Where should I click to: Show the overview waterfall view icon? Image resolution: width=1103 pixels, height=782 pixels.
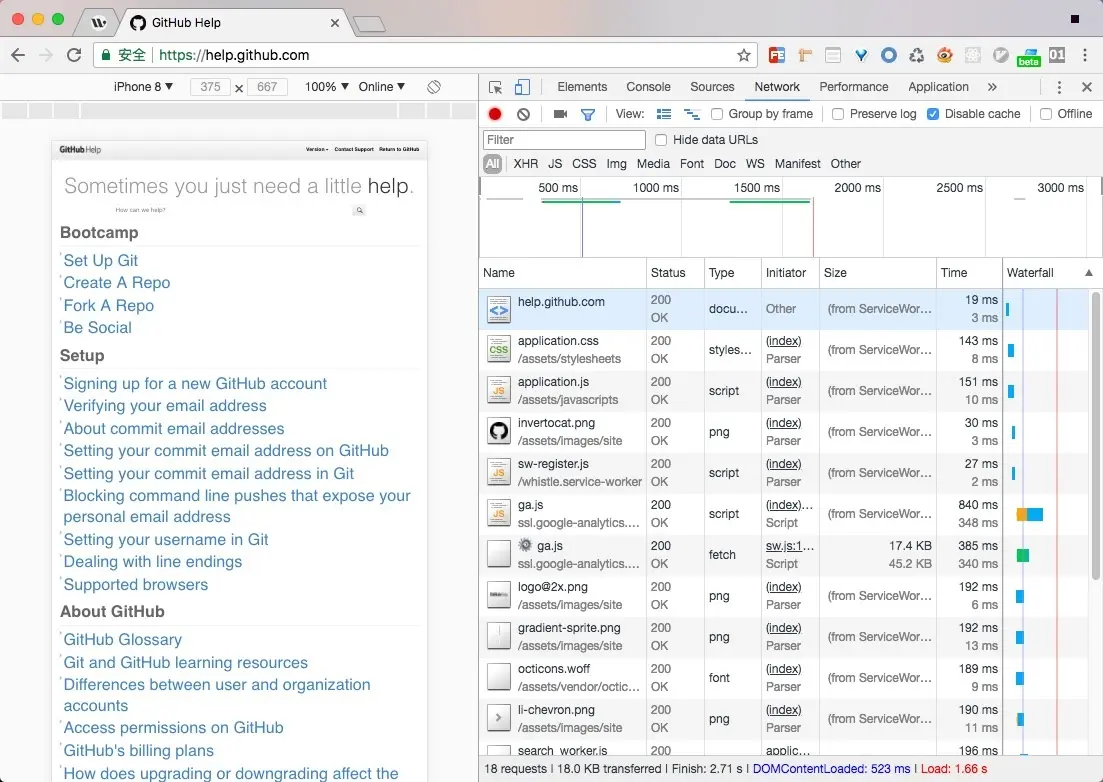tap(691, 114)
